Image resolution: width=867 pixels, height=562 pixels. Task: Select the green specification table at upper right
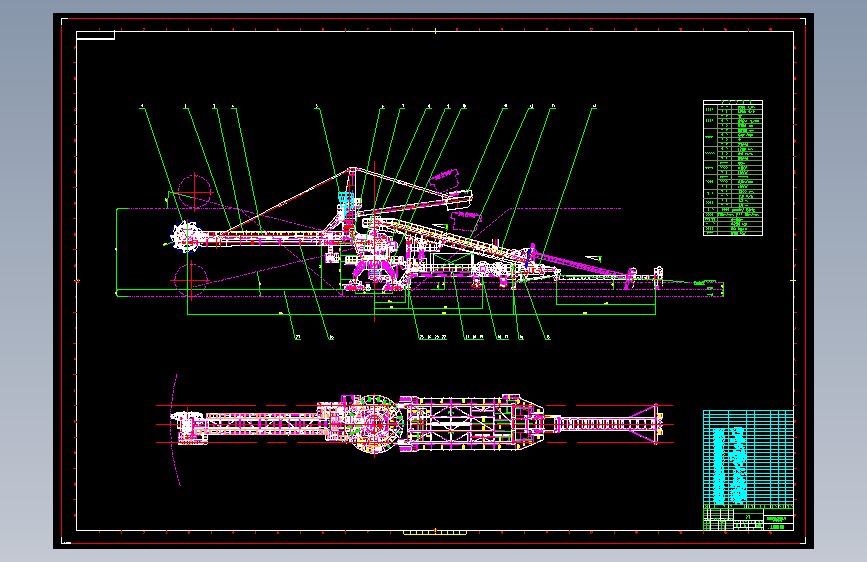[733, 168]
